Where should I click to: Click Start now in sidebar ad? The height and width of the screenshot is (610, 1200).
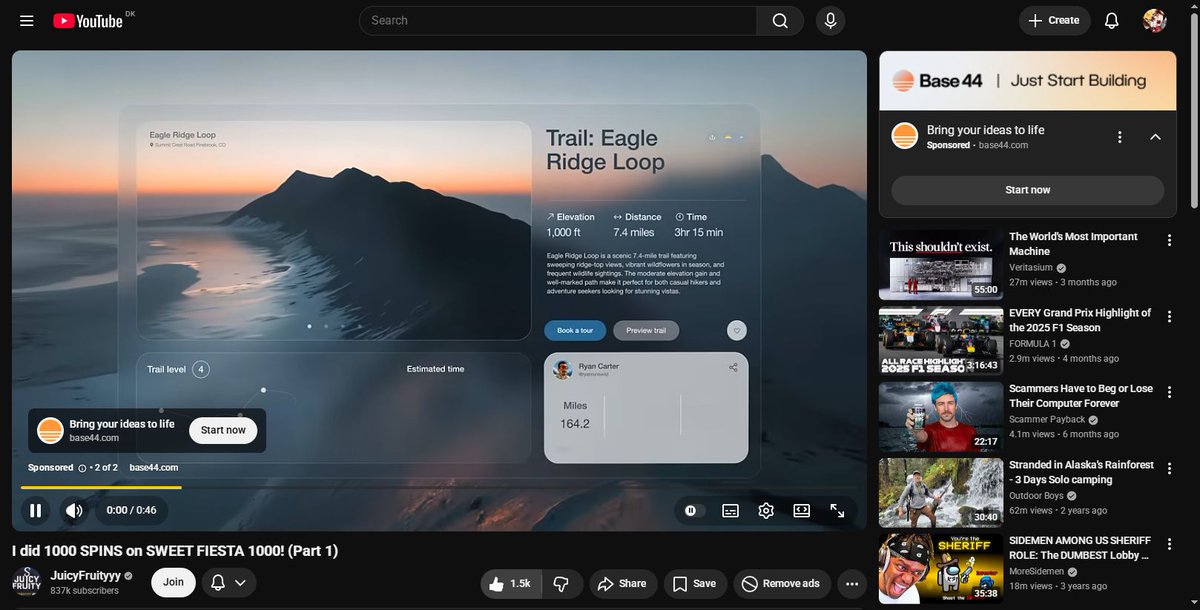coord(1027,190)
